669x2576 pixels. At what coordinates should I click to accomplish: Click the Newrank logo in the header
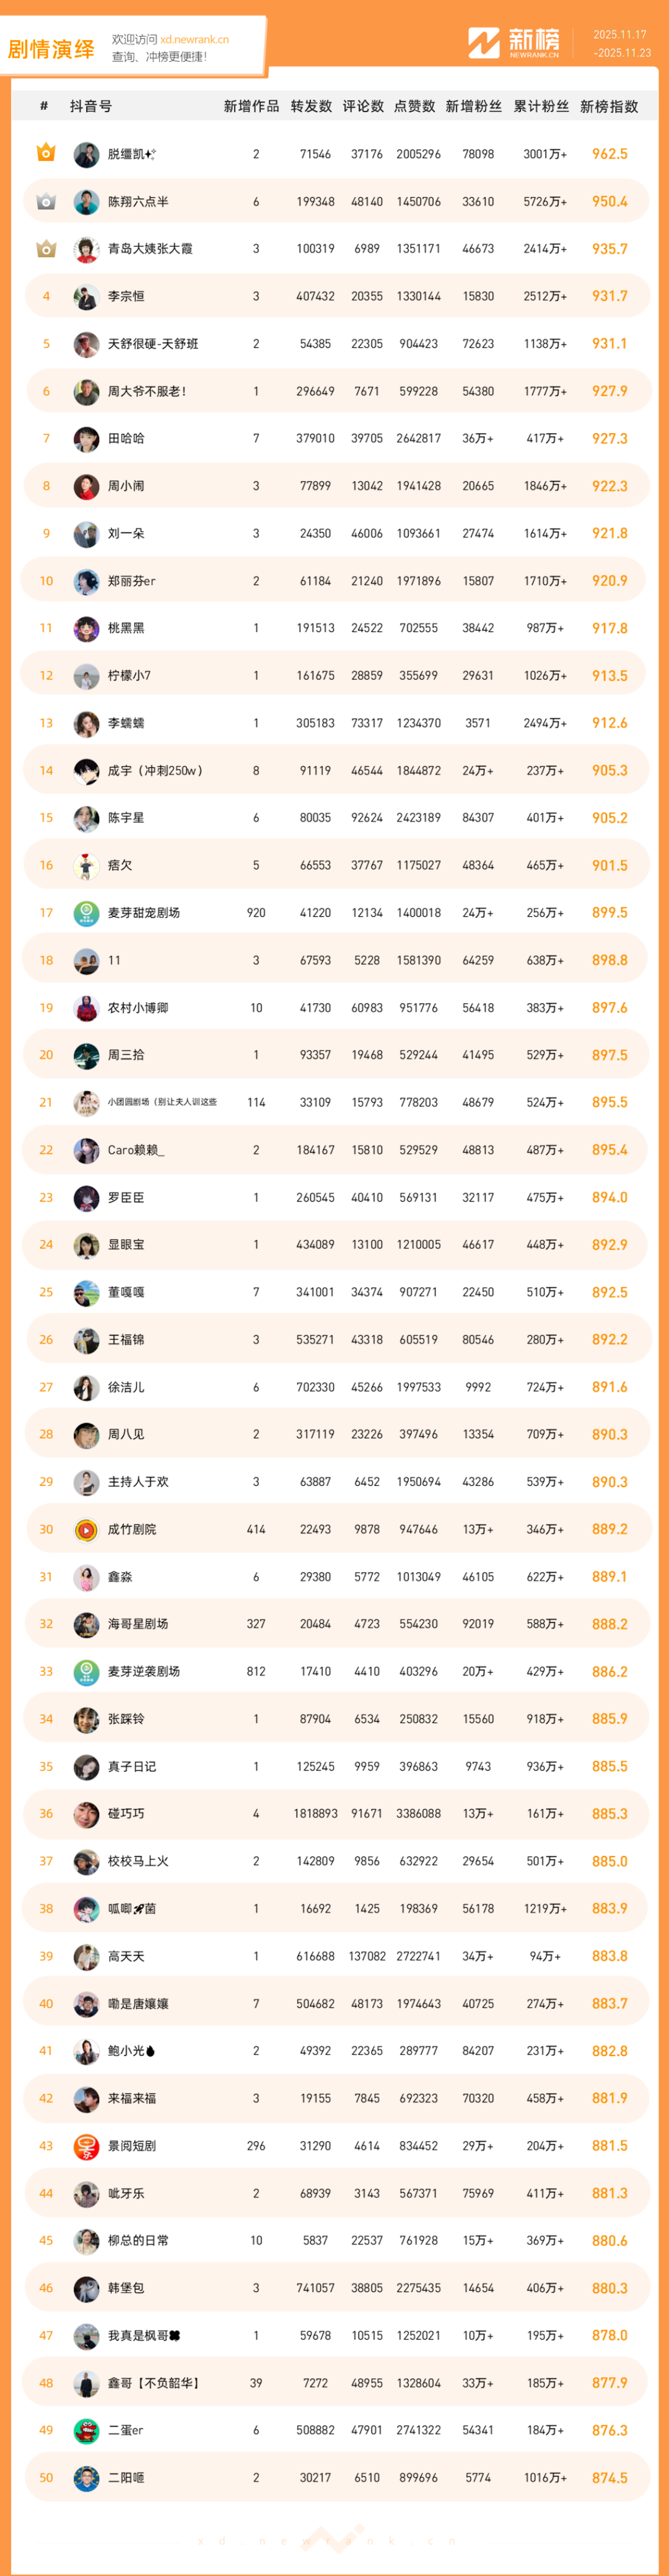514,43
